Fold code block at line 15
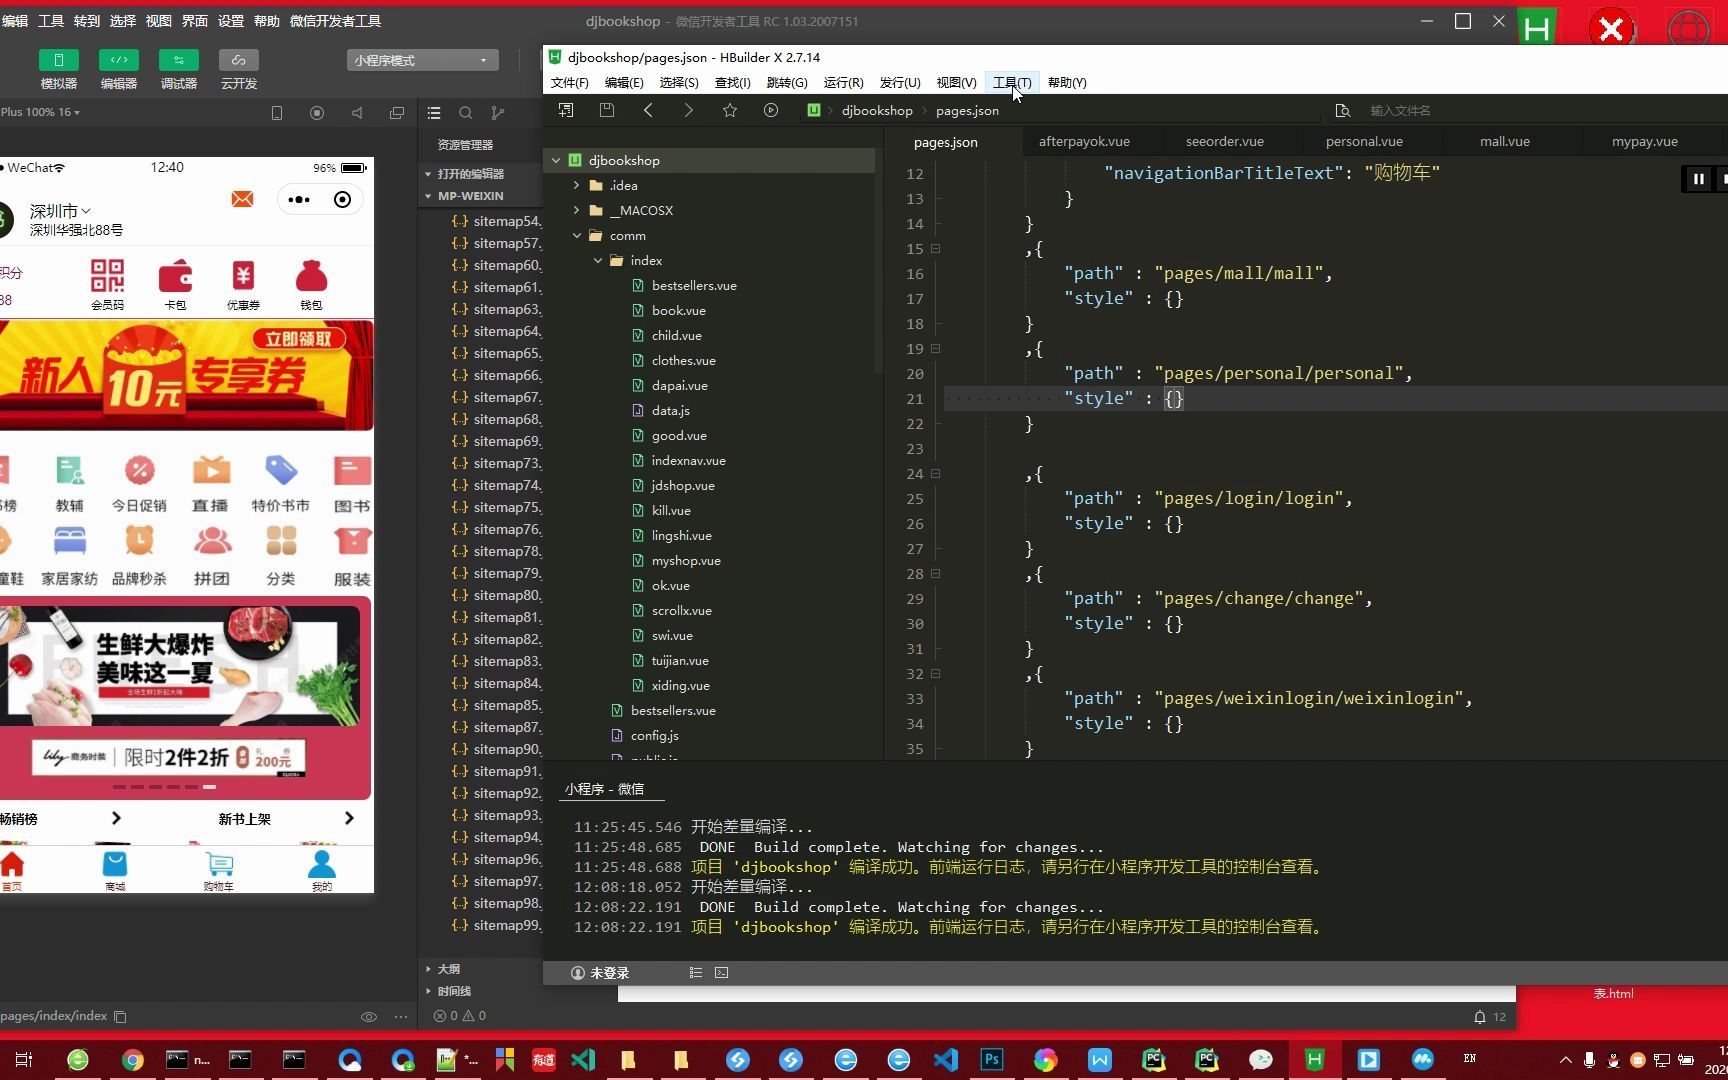 tap(936, 248)
